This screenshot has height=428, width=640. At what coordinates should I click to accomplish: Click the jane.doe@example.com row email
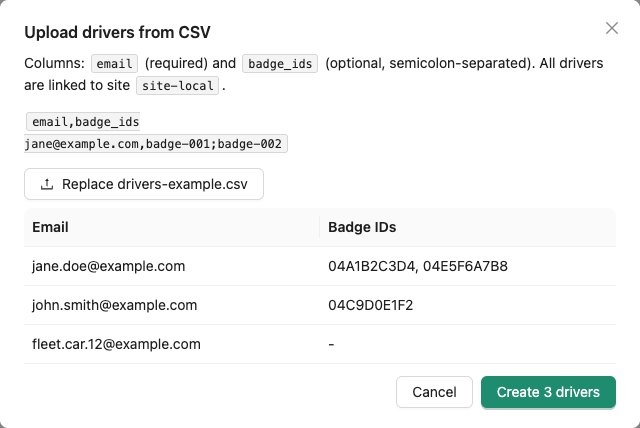pos(109,266)
